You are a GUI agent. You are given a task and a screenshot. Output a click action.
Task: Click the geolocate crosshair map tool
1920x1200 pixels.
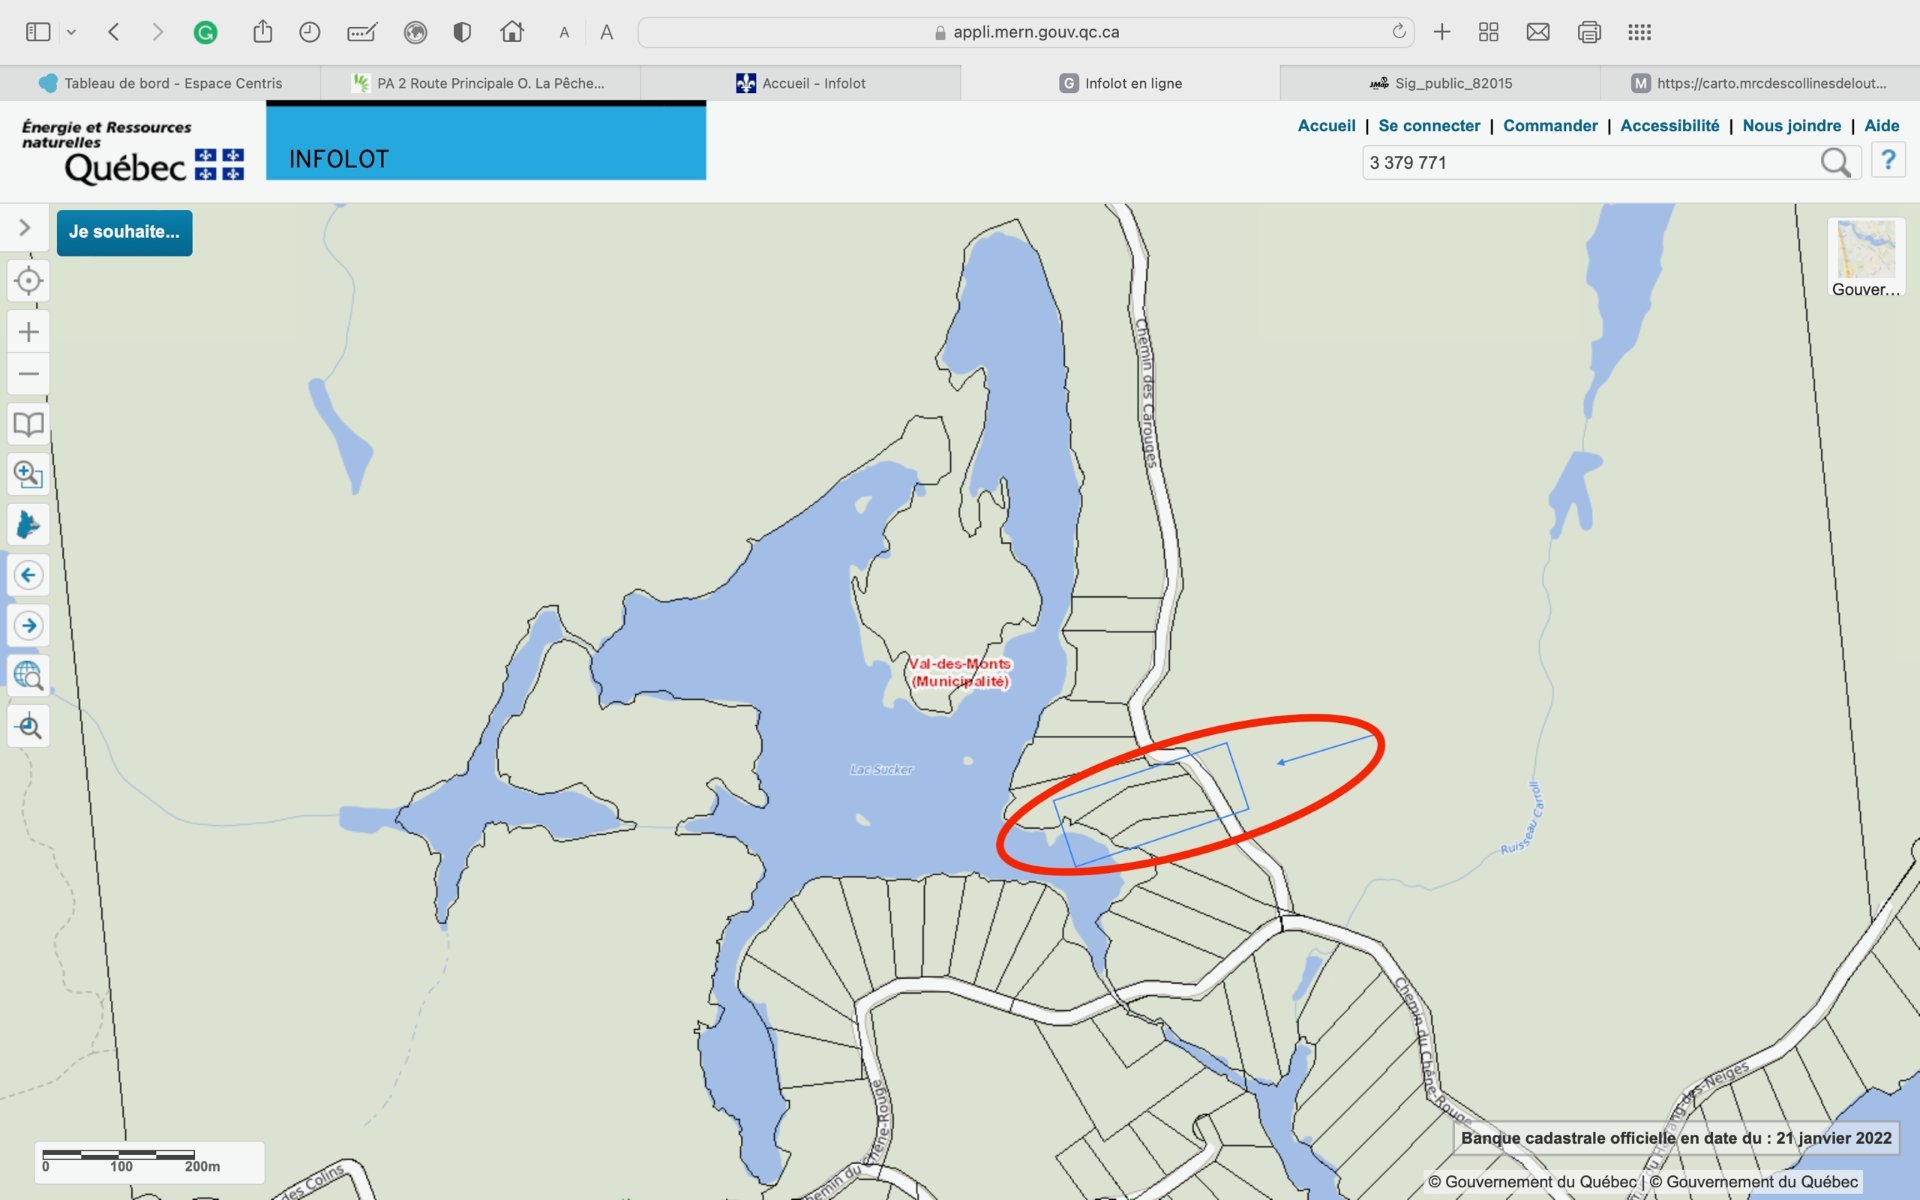[29, 281]
